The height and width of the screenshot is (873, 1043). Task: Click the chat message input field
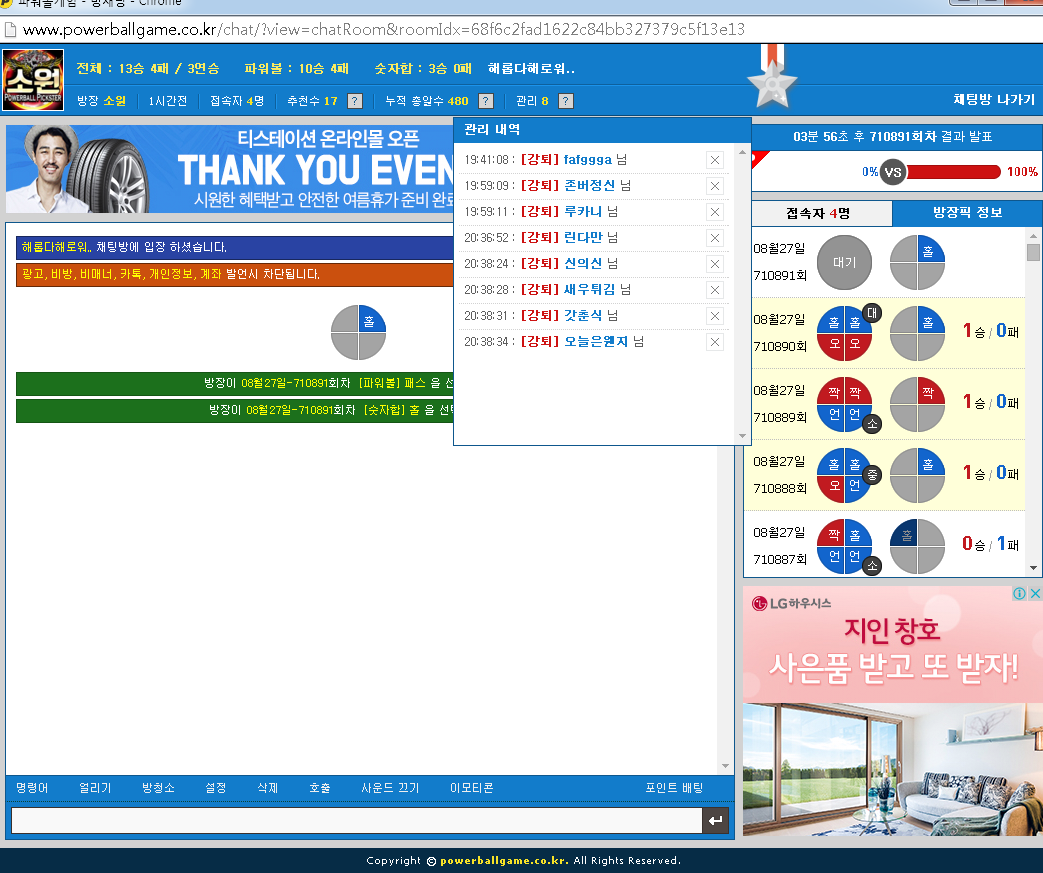(357, 820)
